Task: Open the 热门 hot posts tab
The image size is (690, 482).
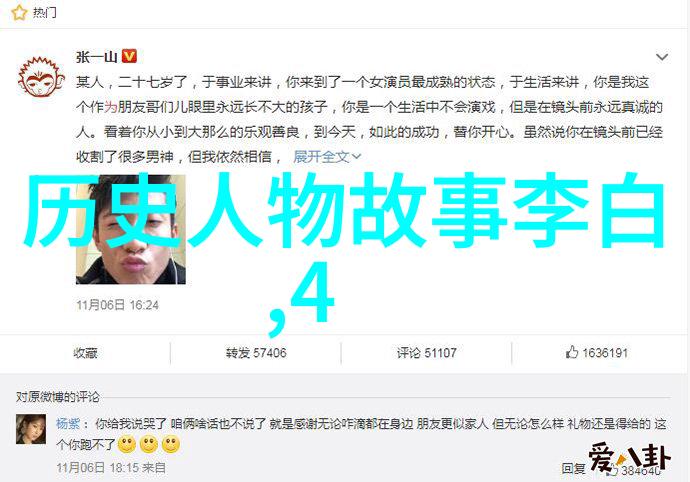Action: (44, 12)
